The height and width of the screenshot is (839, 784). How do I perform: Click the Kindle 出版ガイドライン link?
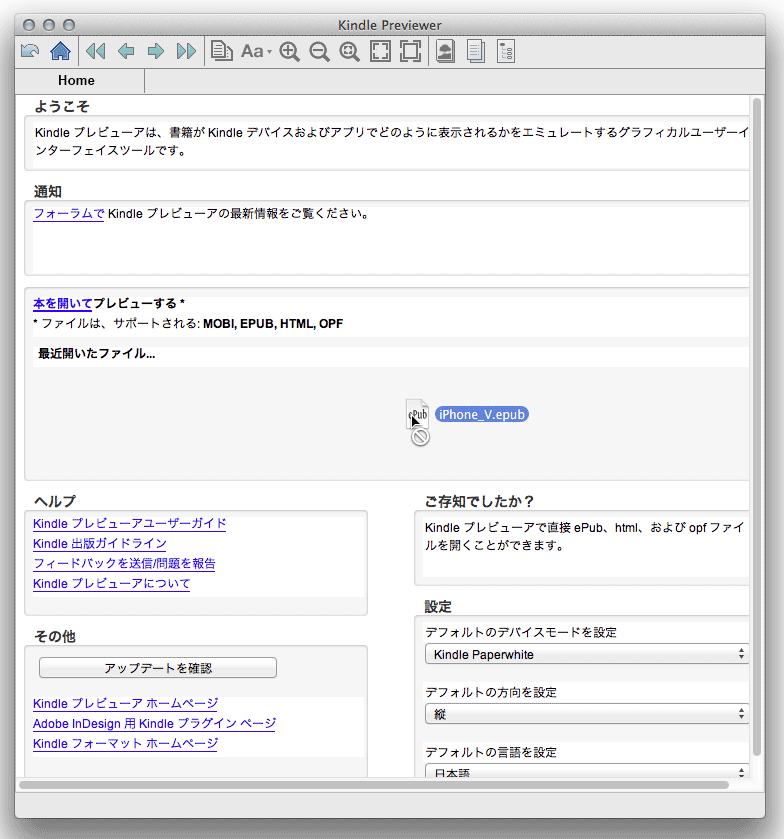pos(99,543)
